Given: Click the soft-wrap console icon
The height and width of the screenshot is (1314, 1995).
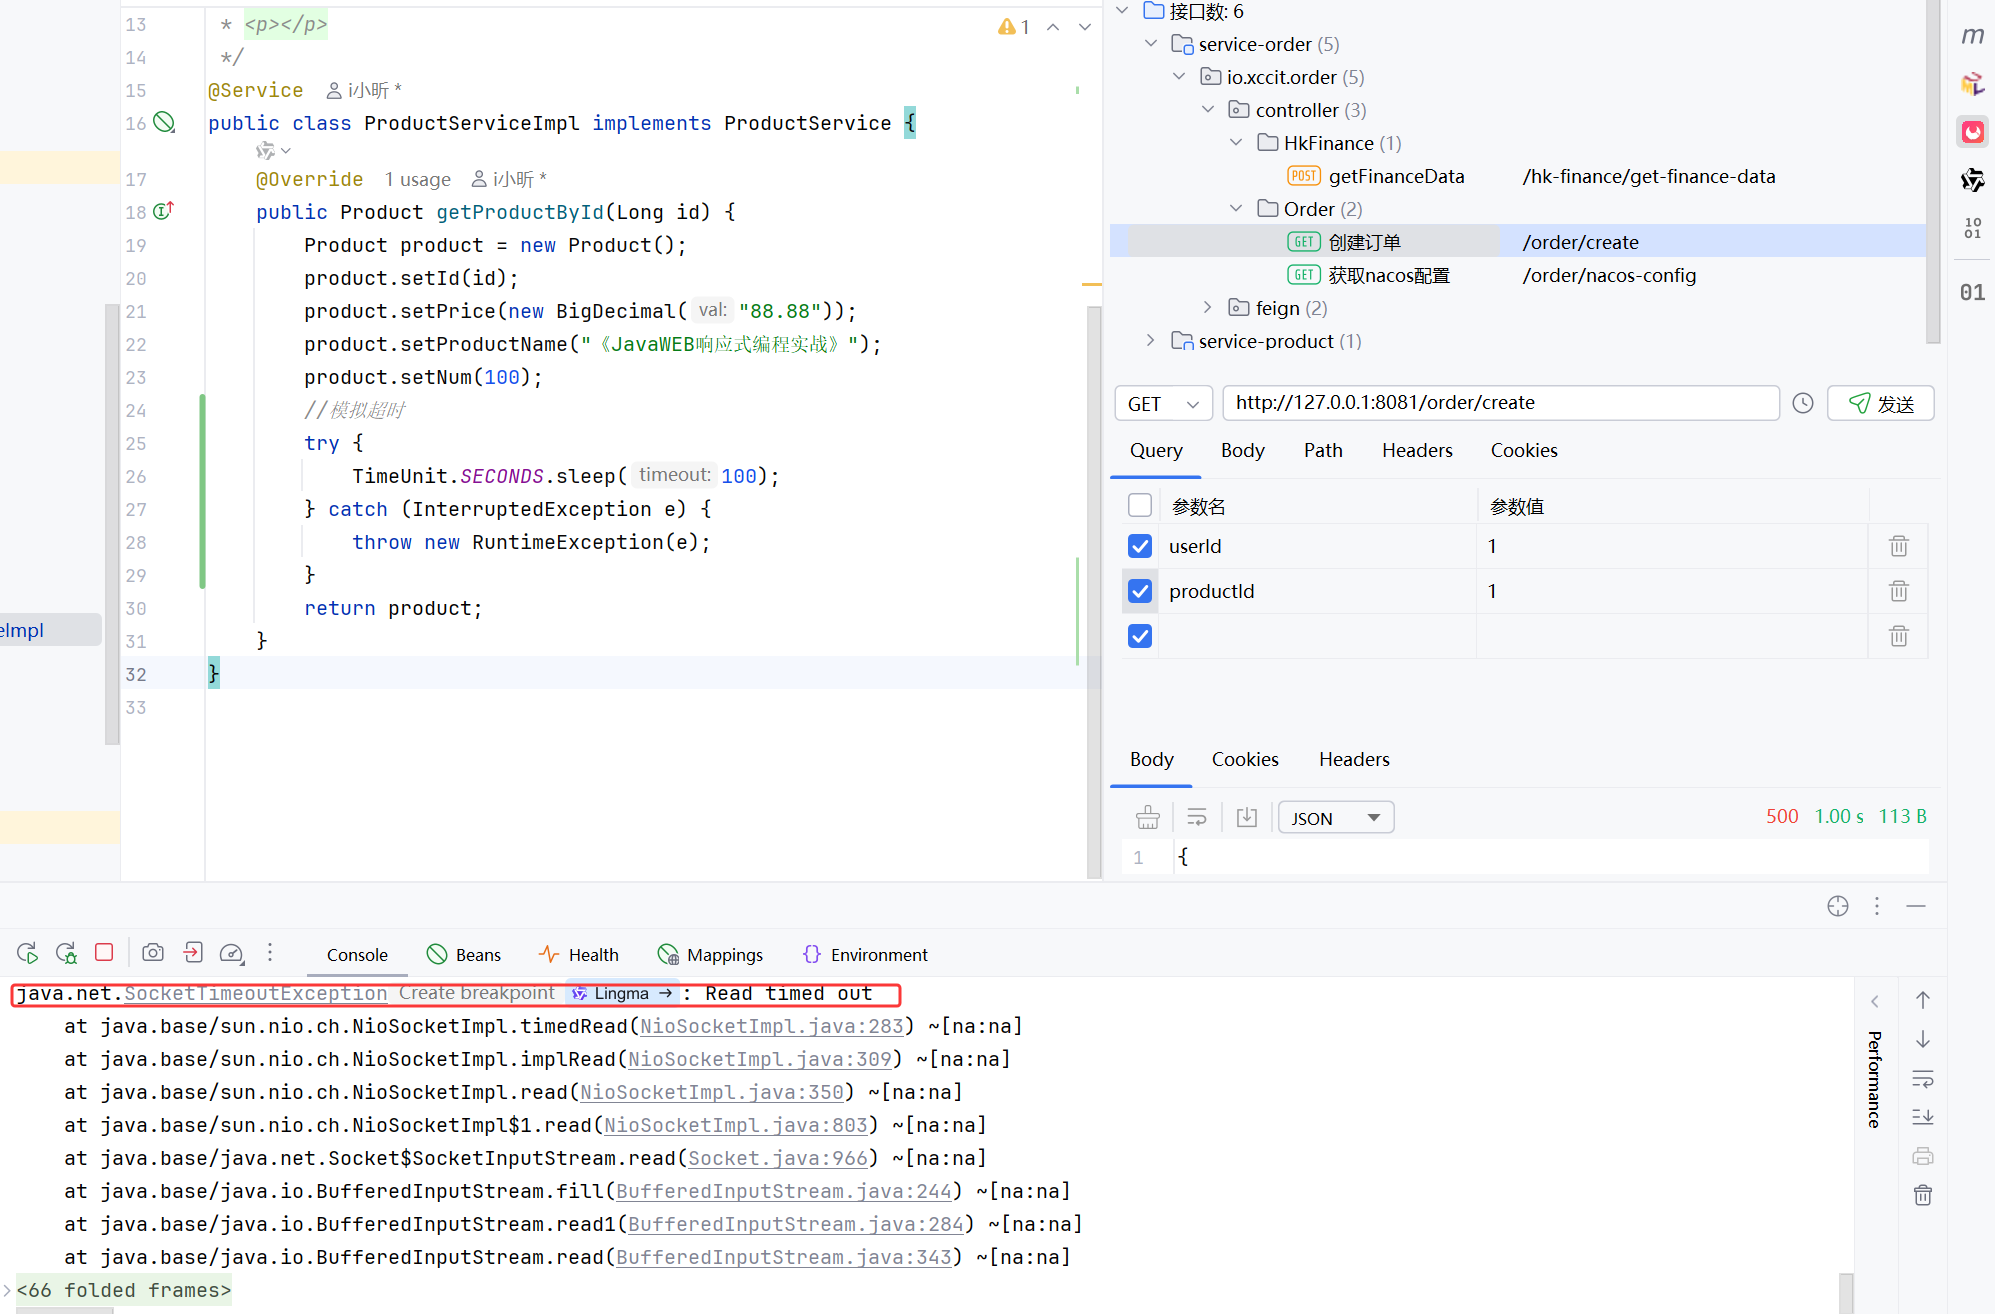Looking at the screenshot, I should coord(1922,1078).
